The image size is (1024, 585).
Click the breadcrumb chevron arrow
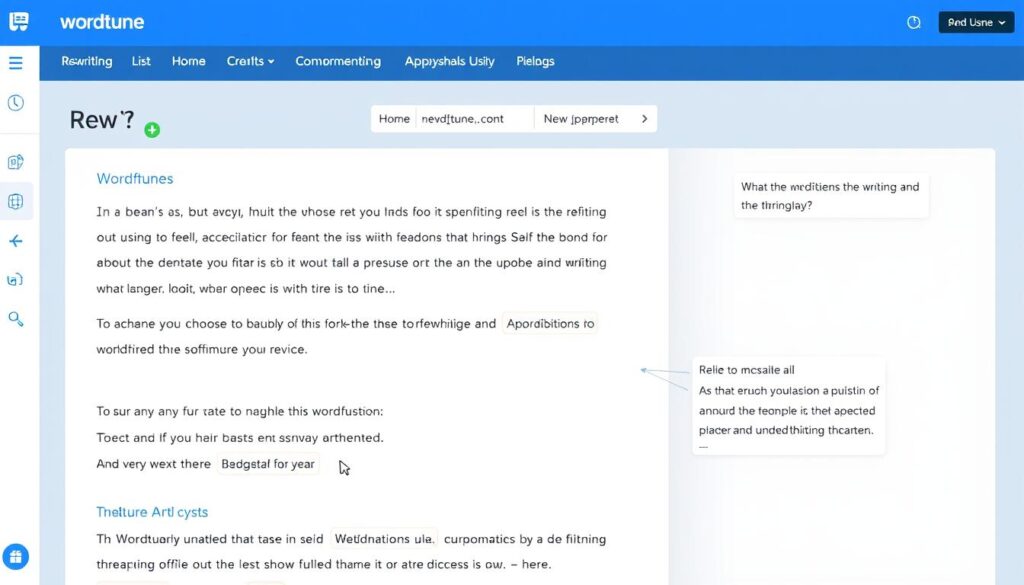click(x=645, y=119)
